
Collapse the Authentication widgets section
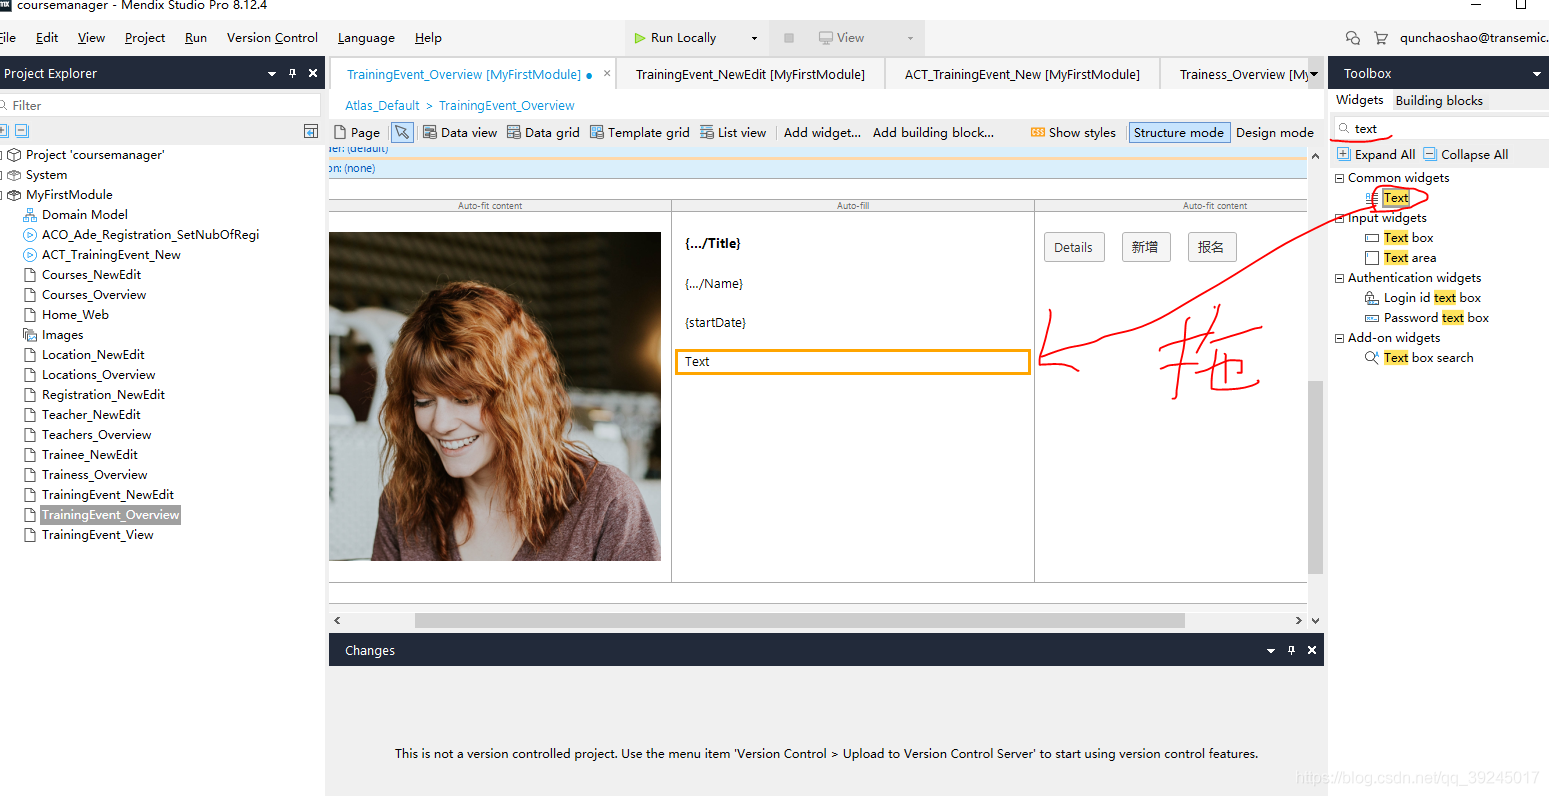pyautogui.click(x=1340, y=278)
